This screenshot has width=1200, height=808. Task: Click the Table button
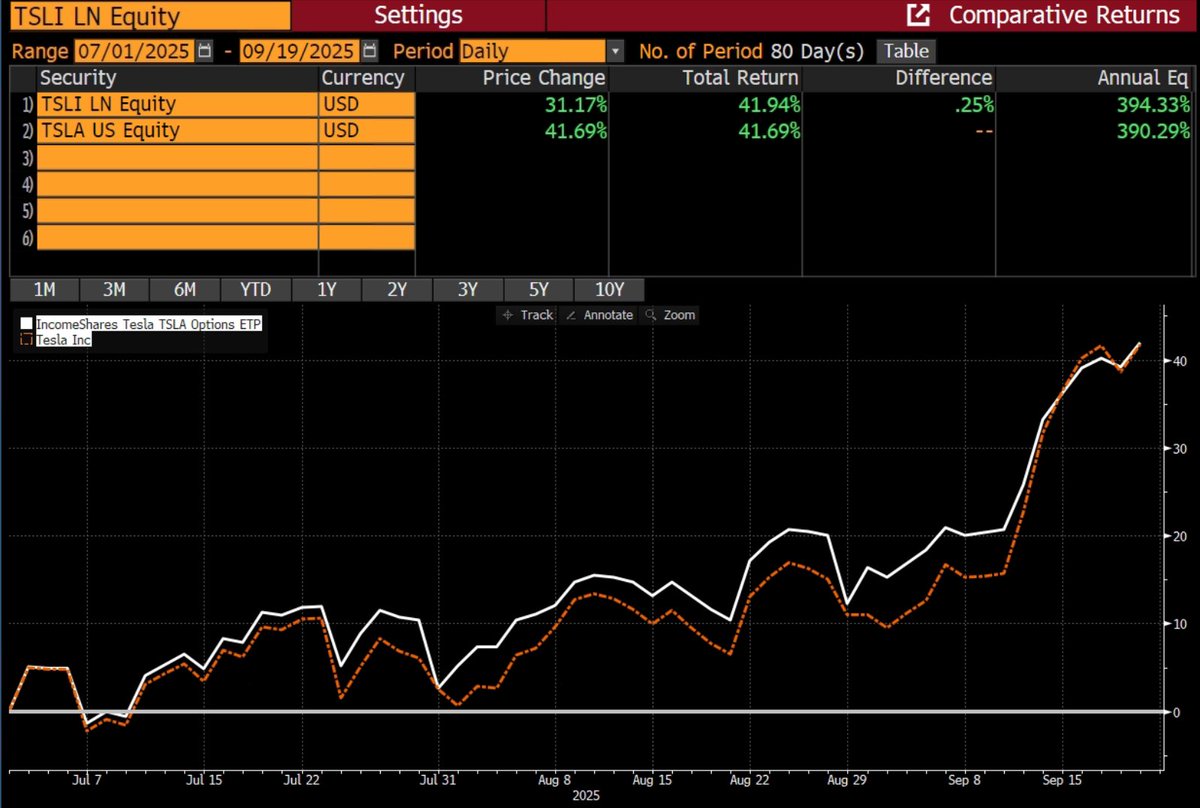(x=906, y=51)
